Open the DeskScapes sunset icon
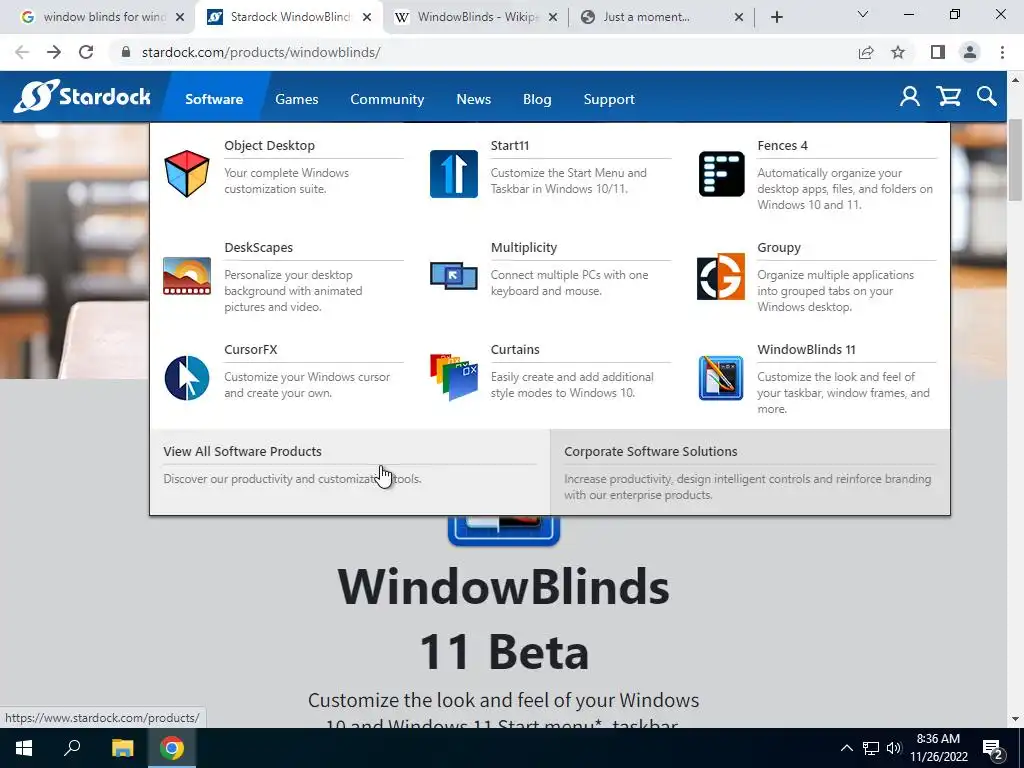The width and height of the screenshot is (1024, 768). point(187,276)
